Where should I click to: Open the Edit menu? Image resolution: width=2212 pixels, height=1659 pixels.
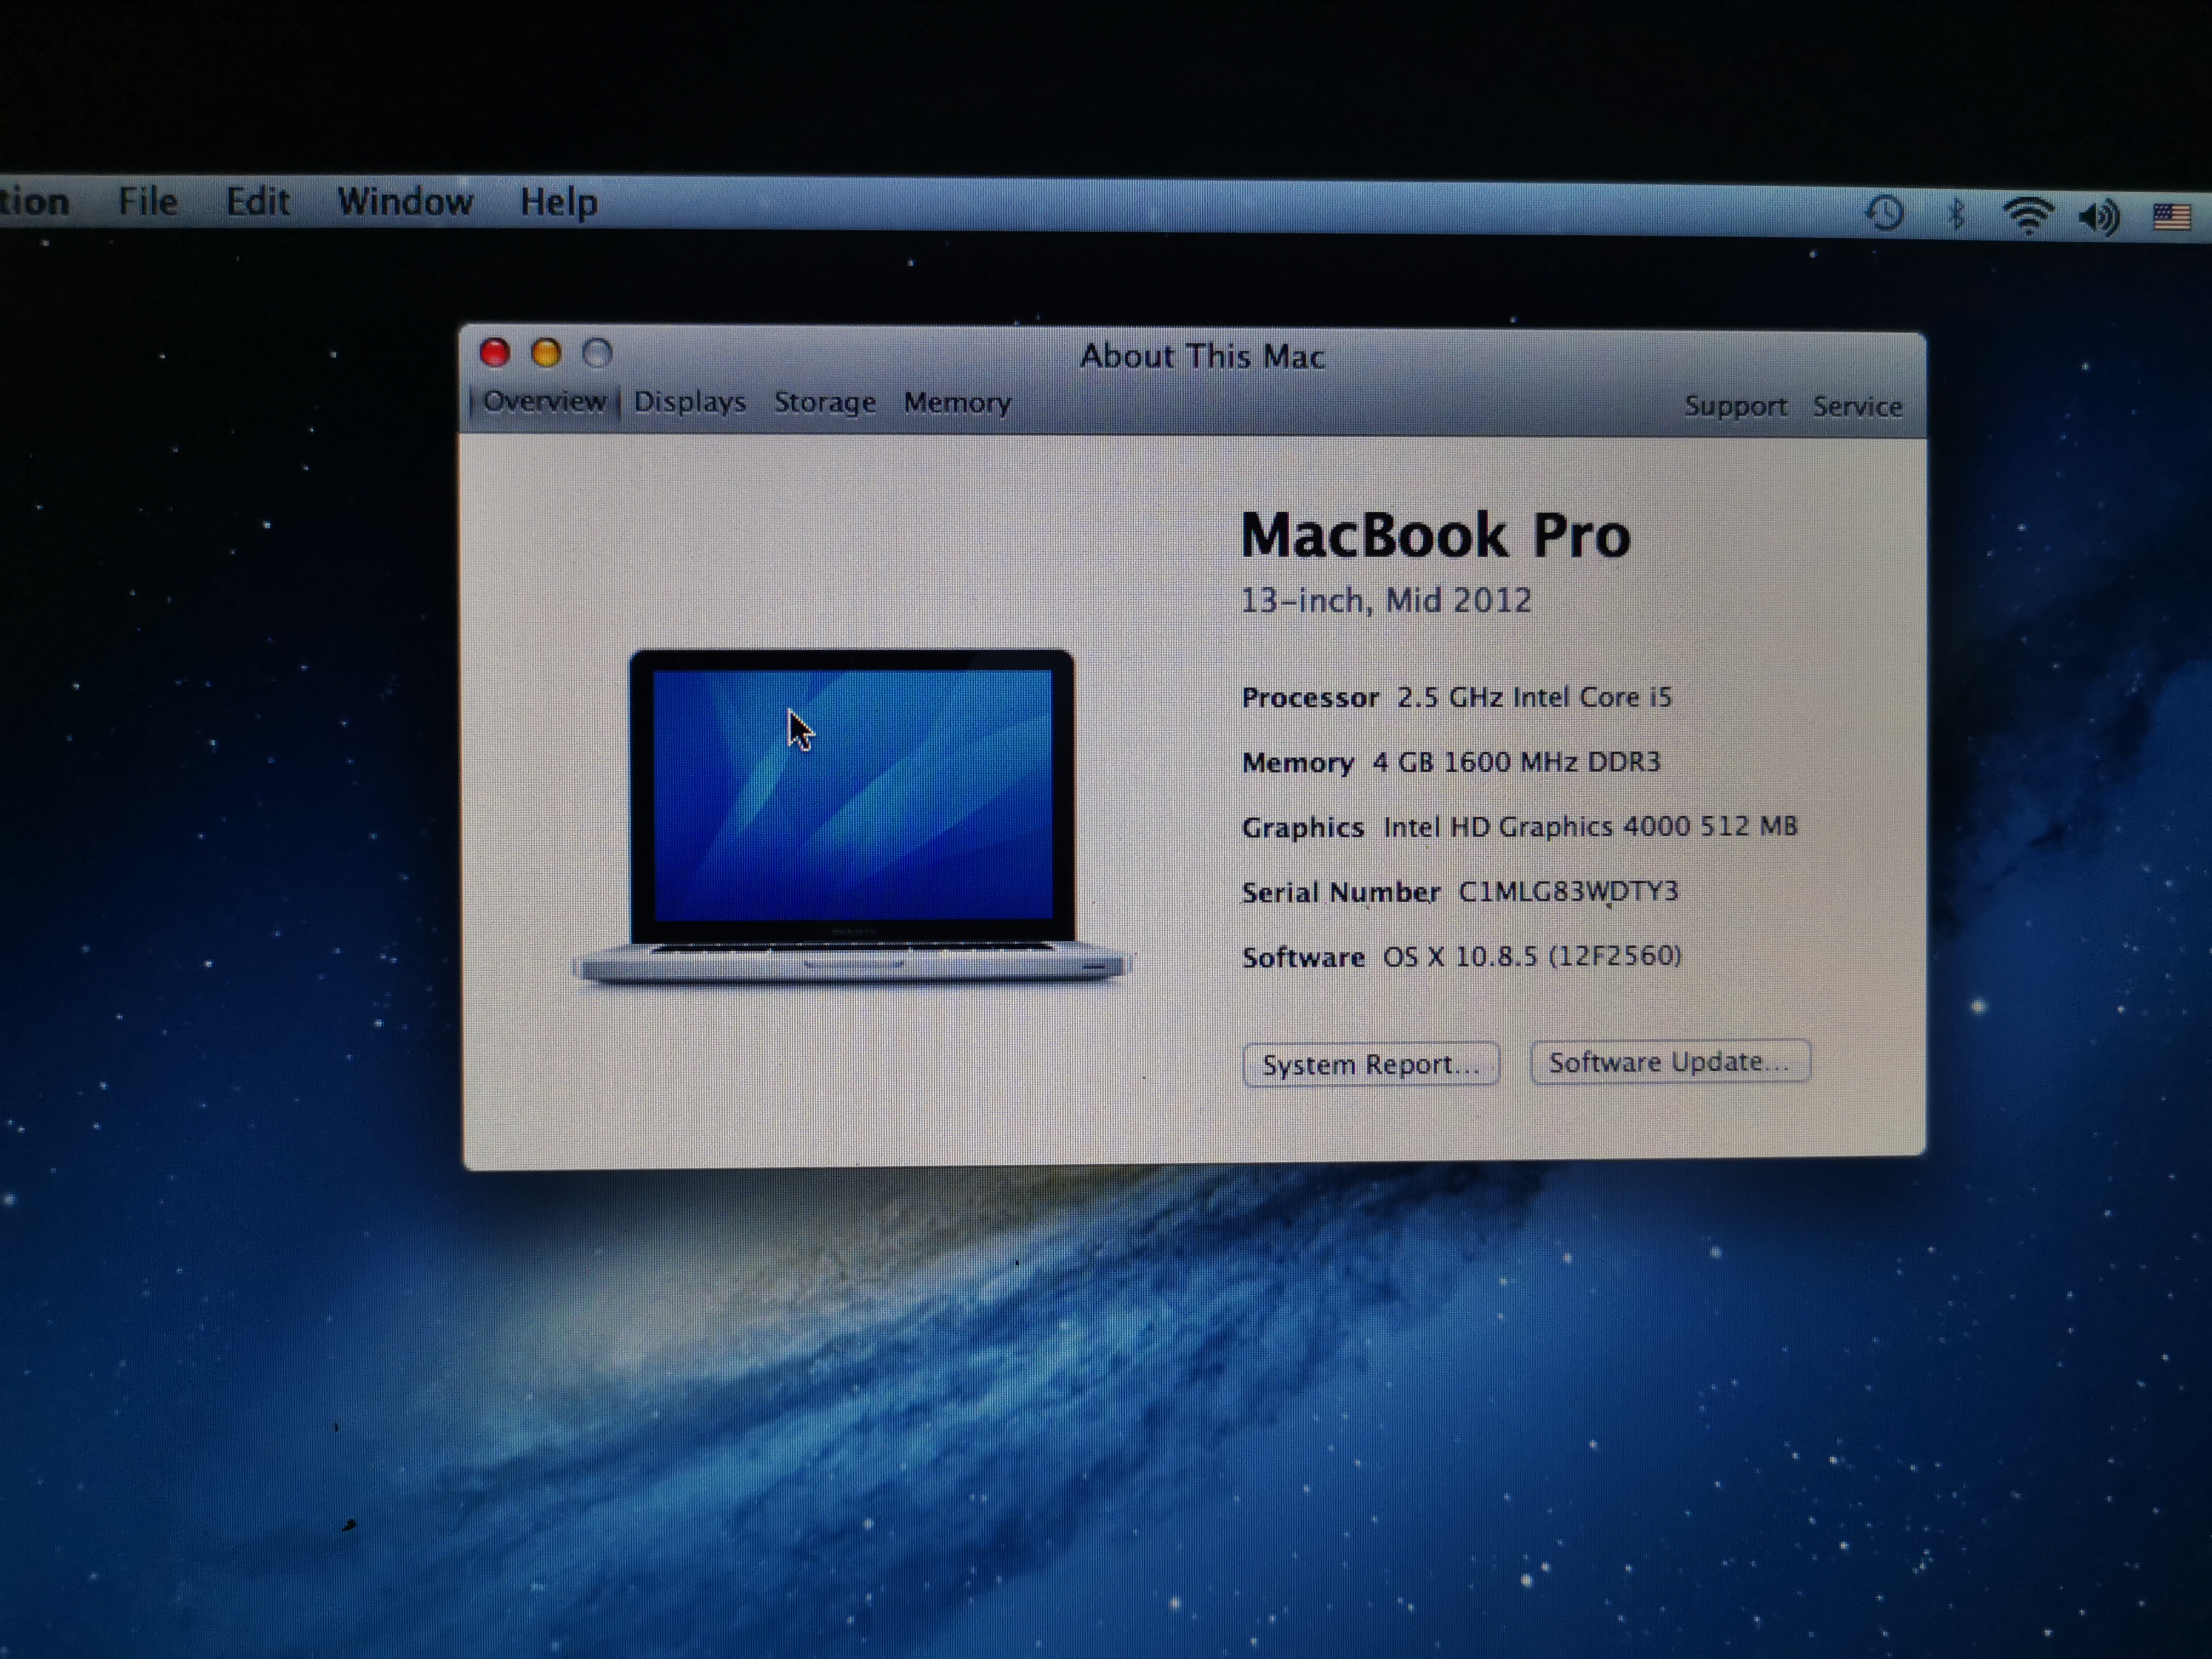pyautogui.click(x=258, y=202)
